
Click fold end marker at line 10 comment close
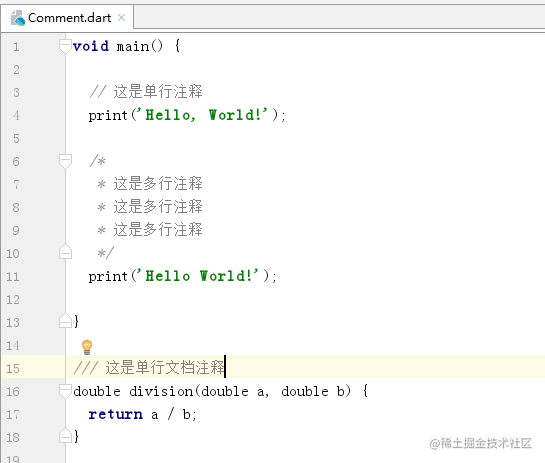tap(65, 252)
